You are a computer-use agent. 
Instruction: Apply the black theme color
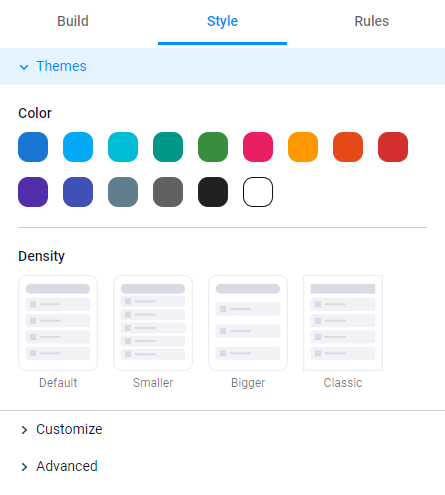[x=213, y=192]
